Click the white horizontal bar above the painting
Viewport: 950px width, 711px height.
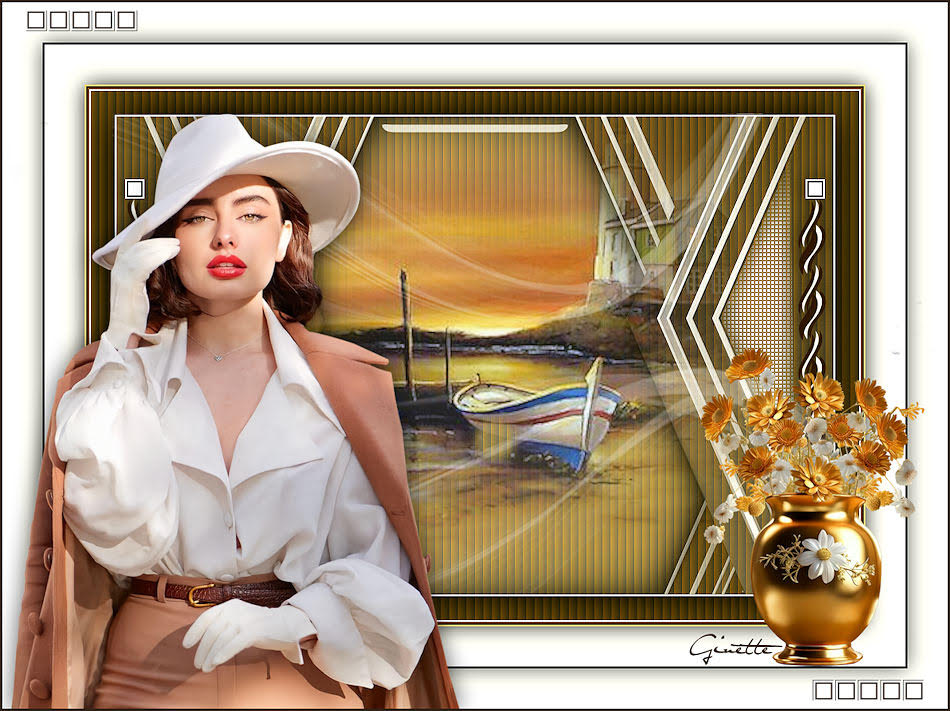pos(475,128)
